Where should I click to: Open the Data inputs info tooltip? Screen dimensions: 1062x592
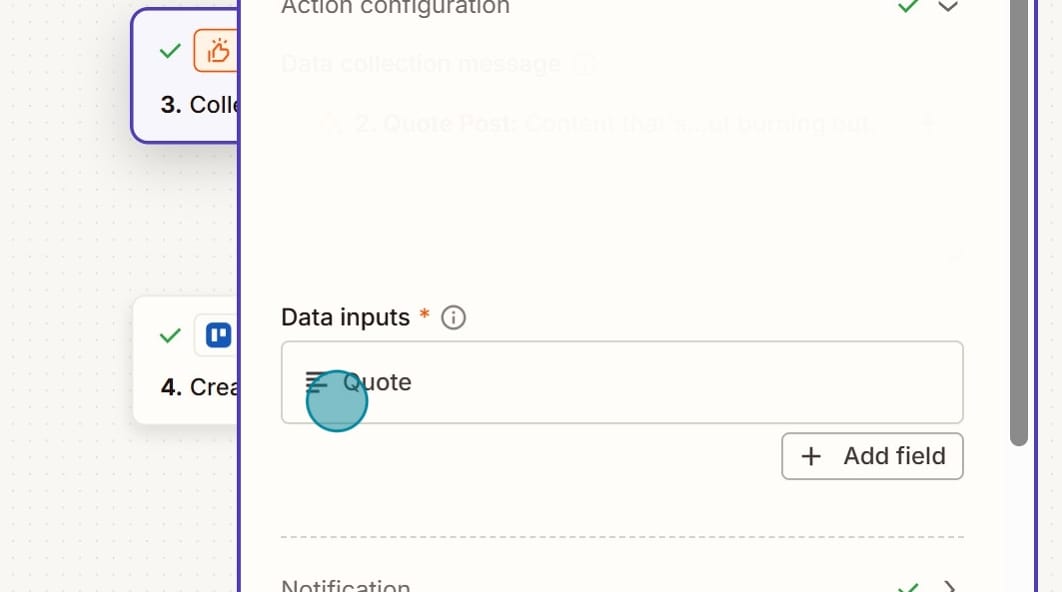[452, 317]
